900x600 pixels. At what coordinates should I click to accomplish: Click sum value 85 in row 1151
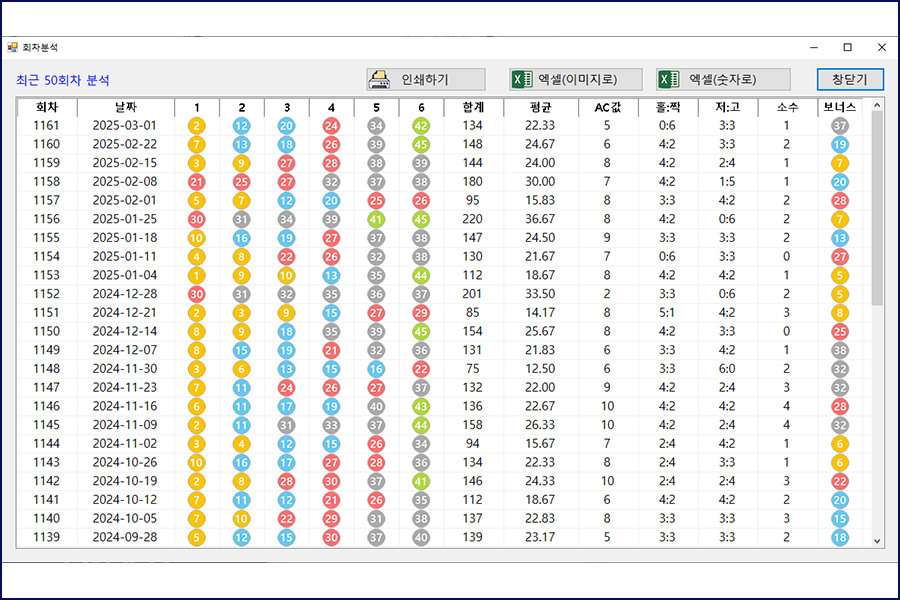[472, 313]
